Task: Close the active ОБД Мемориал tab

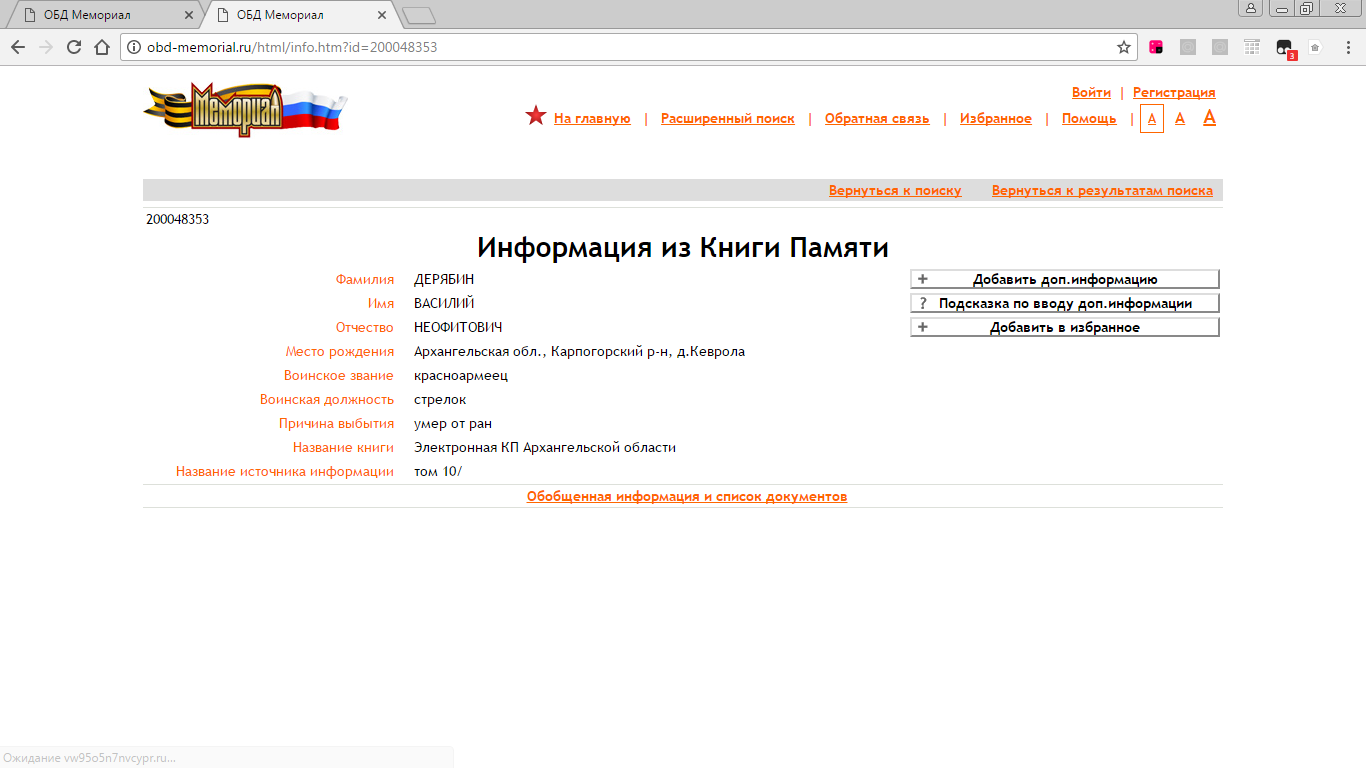Action: click(382, 15)
